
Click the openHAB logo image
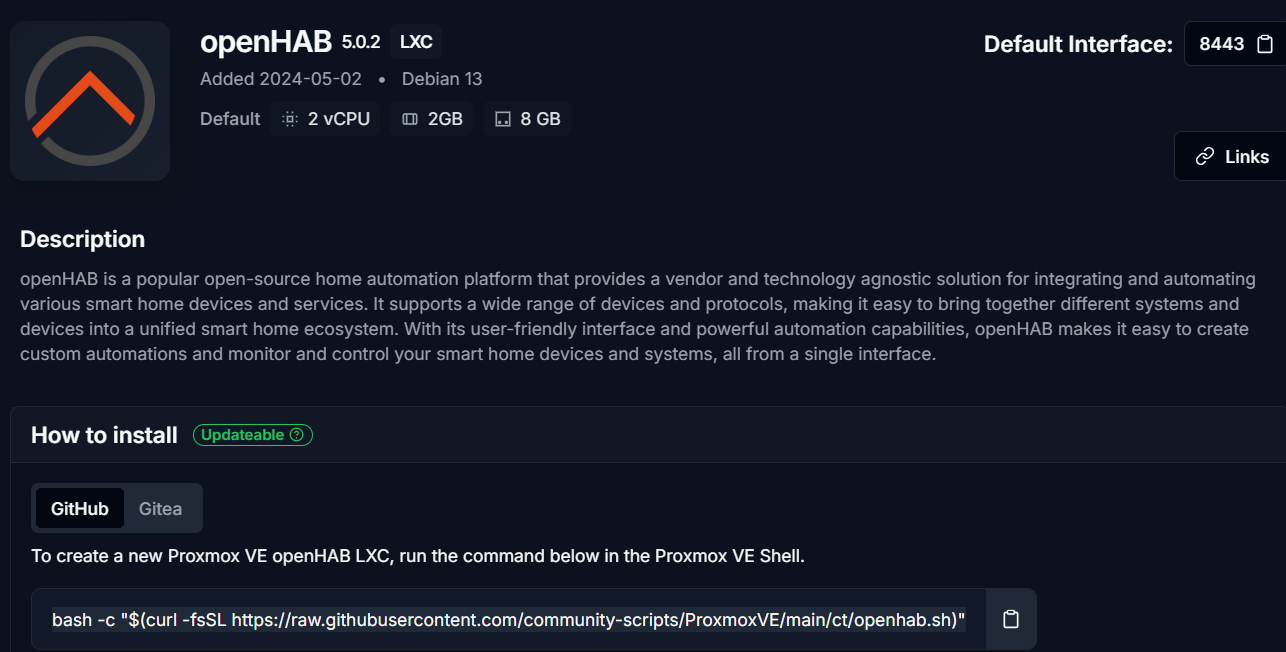(90, 101)
